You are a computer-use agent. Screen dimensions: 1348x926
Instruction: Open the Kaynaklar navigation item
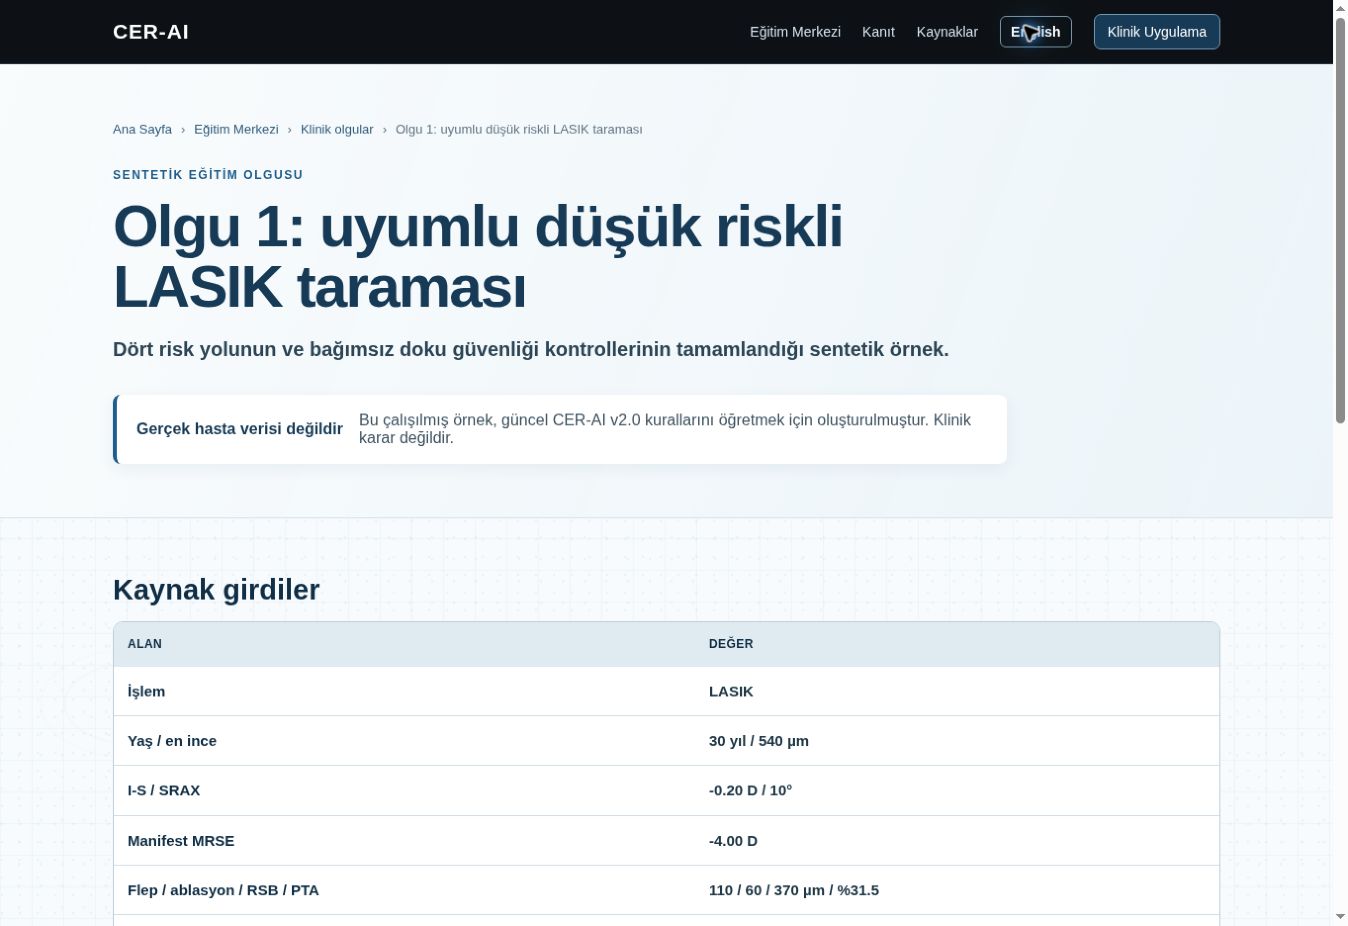(947, 32)
